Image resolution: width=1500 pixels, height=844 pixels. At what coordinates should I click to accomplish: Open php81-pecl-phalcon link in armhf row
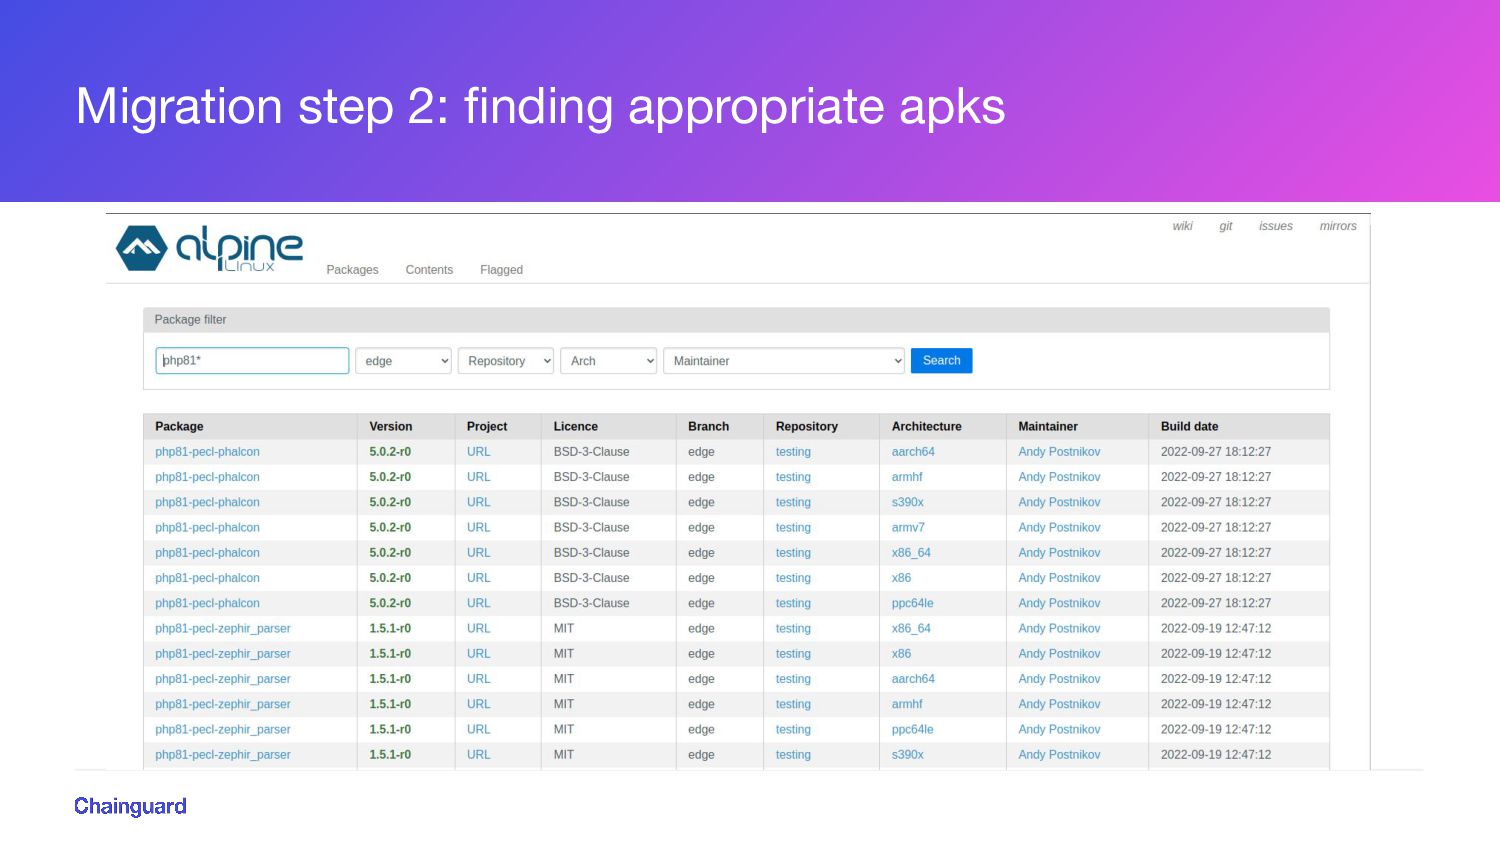coord(207,477)
